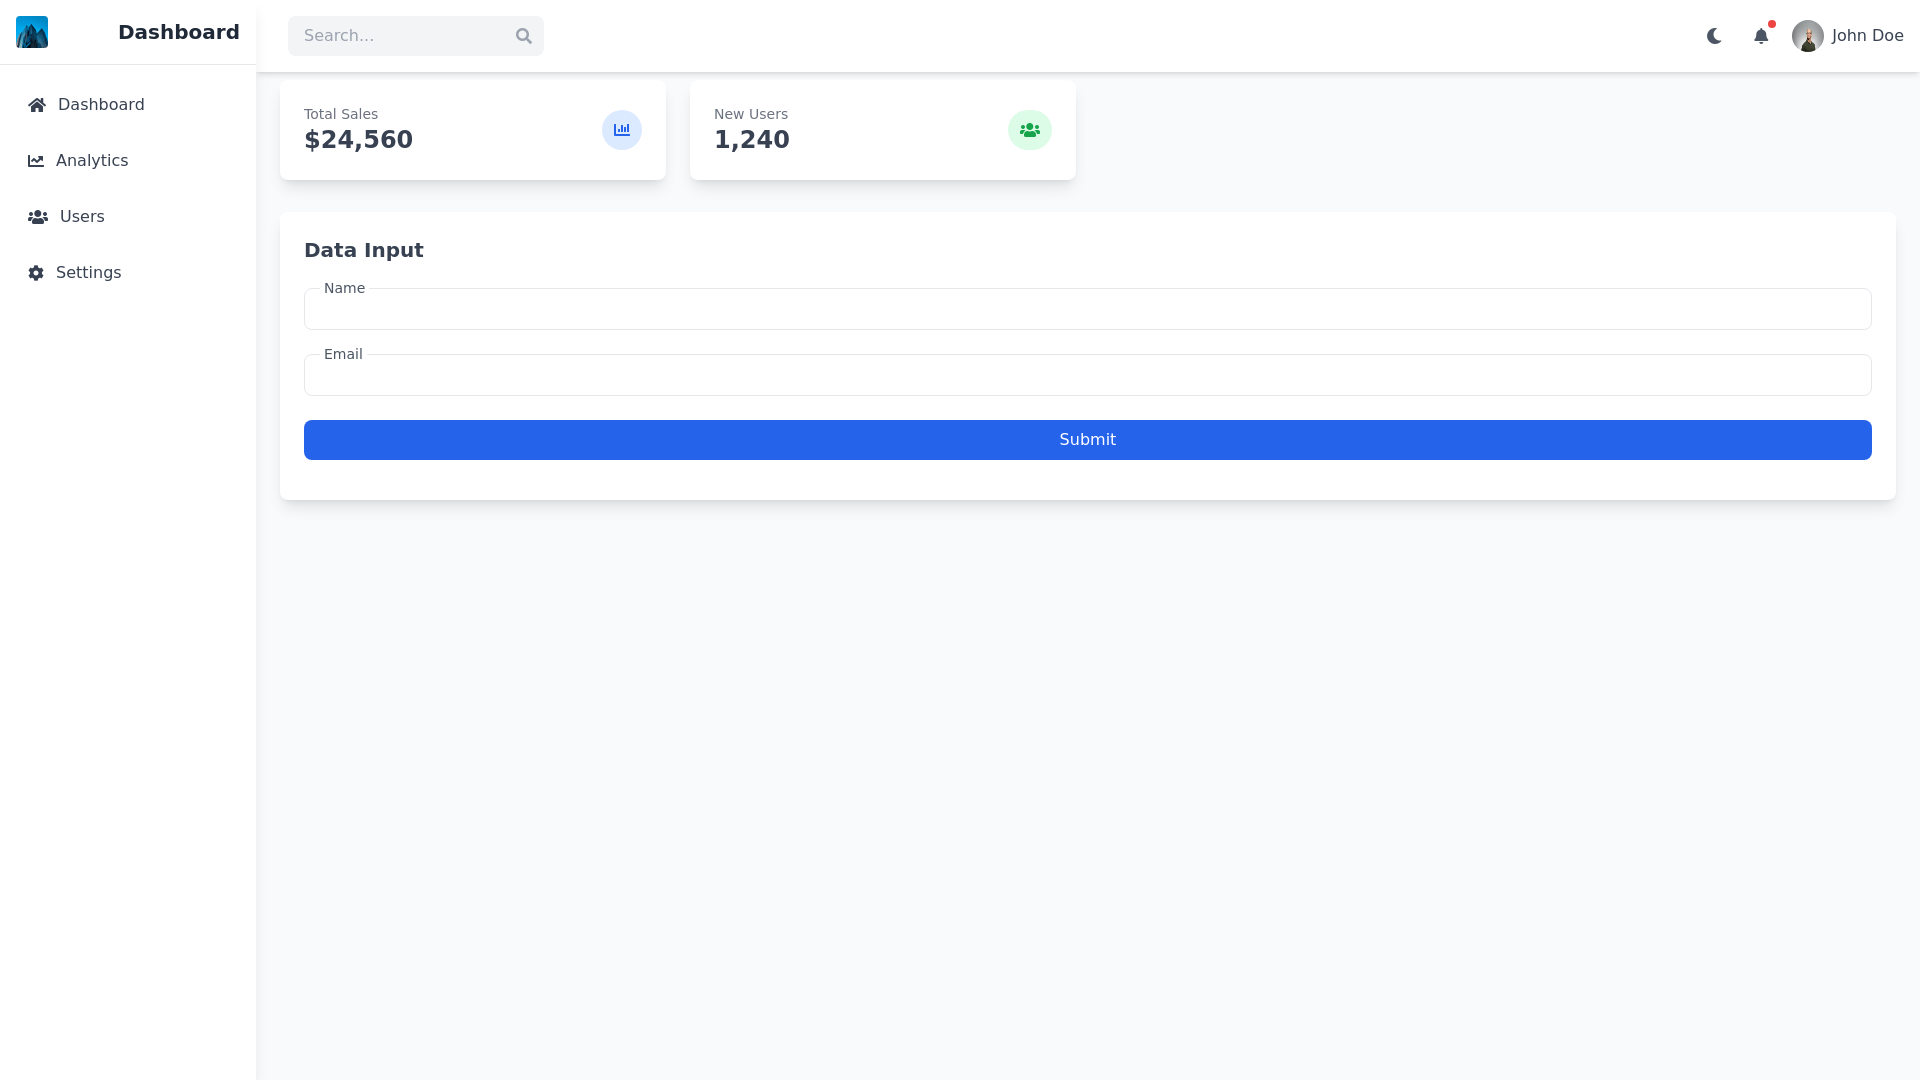Focus the Email input field

[x=1086, y=374]
